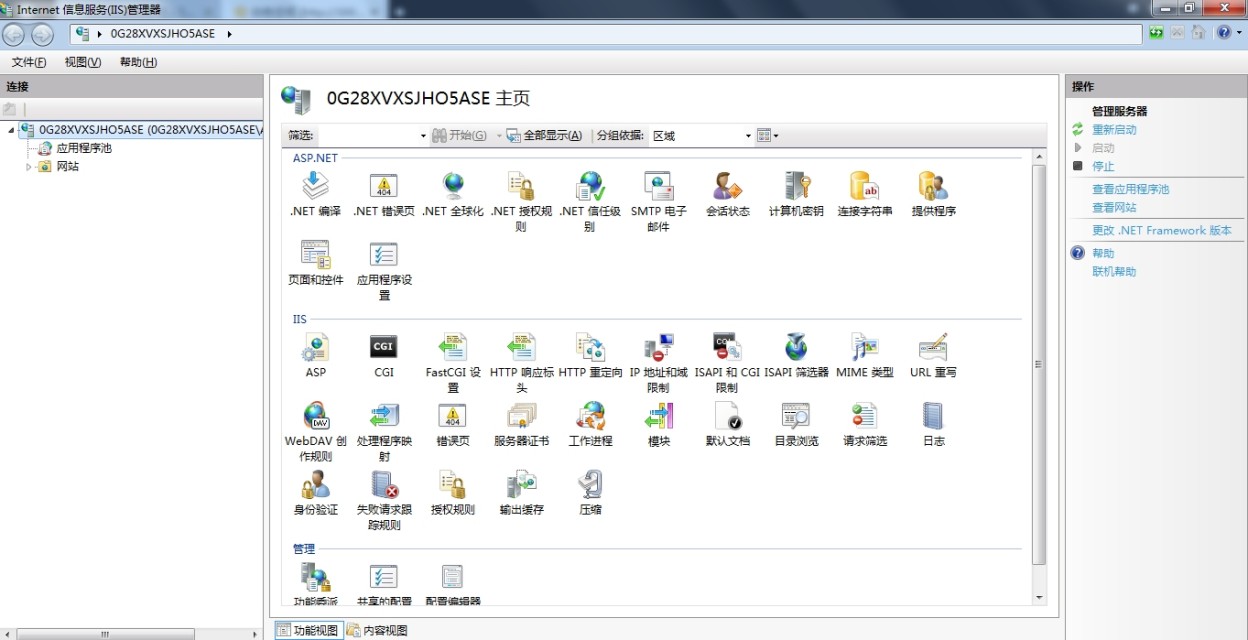The width and height of the screenshot is (1248, 640).
Task: Open .NET 信任级别 feature
Action: point(590,200)
